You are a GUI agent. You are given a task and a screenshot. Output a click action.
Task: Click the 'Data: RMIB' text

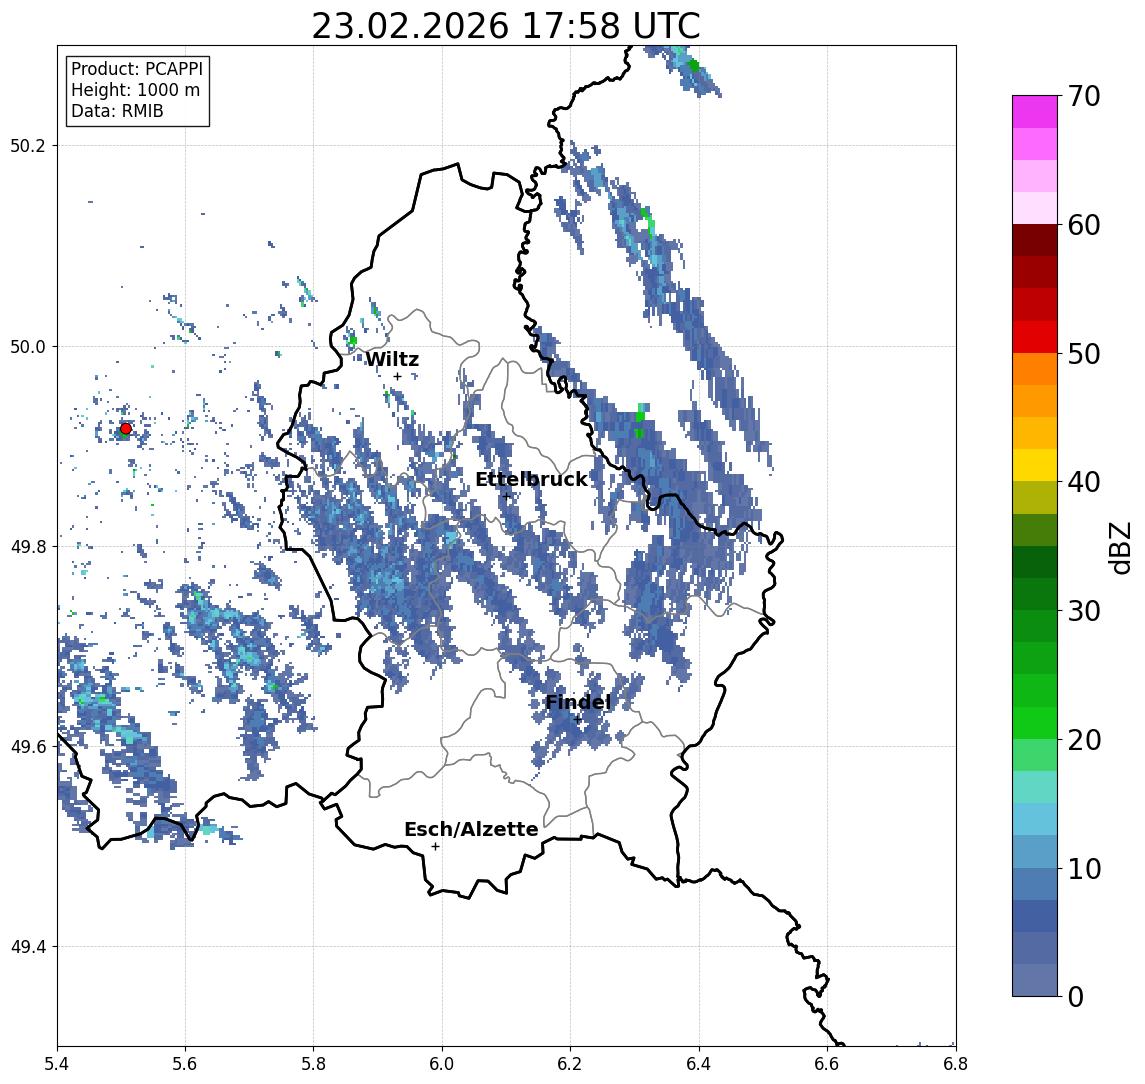point(117,111)
